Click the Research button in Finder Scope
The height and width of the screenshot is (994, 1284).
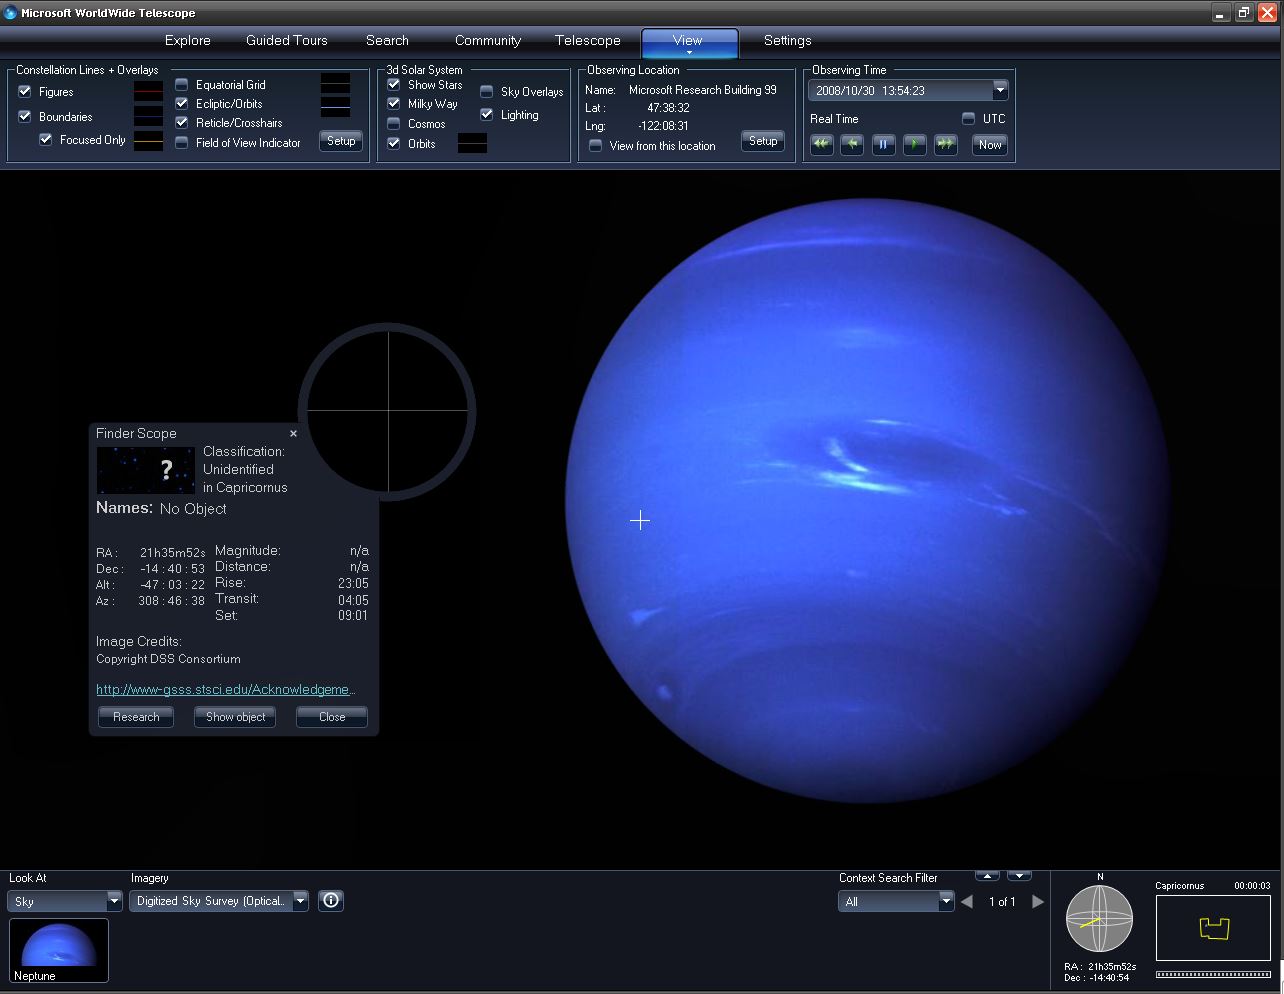[136, 717]
